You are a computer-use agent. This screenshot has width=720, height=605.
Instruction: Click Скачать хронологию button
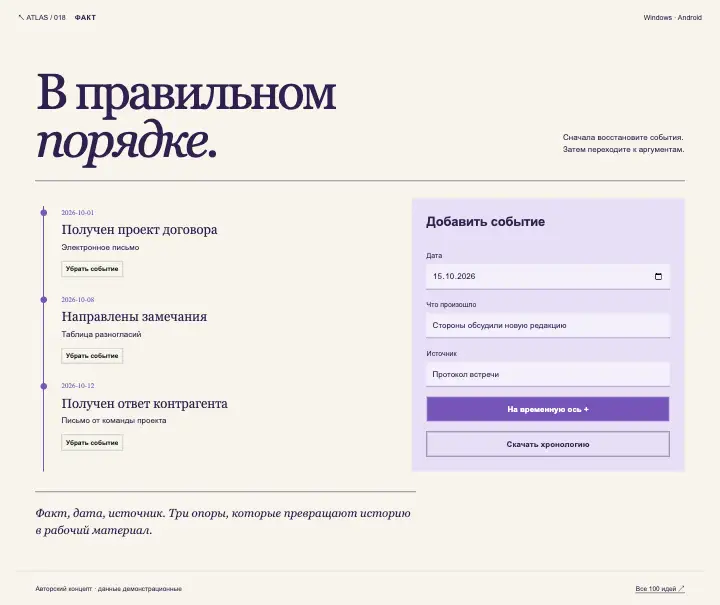[548, 444]
